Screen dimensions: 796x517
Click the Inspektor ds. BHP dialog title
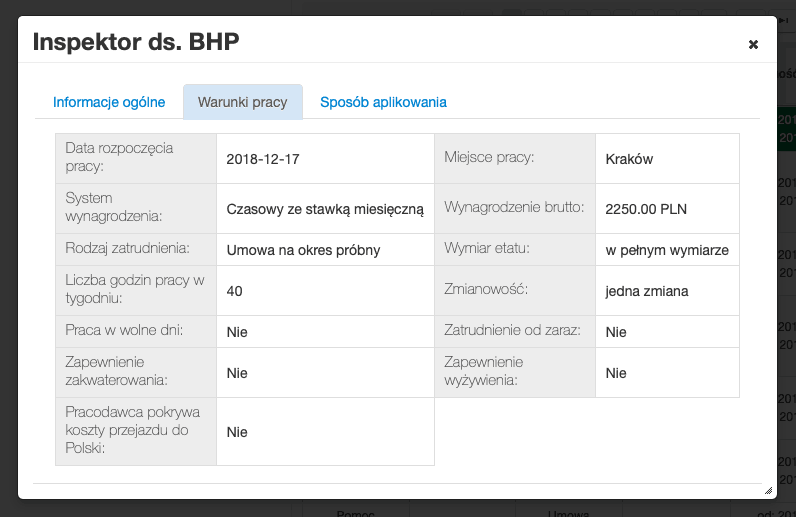136,42
